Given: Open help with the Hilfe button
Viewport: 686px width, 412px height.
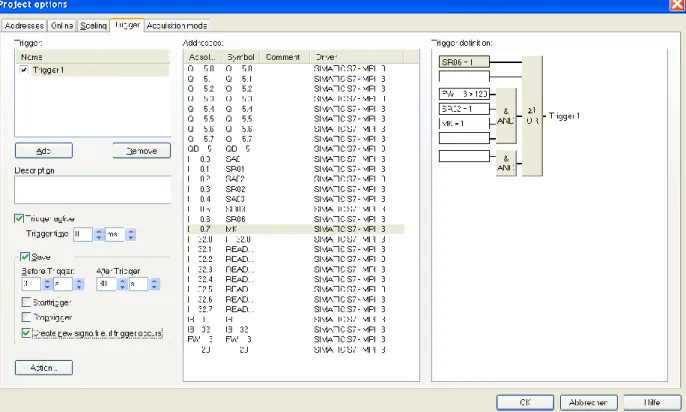Looking at the screenshot, I should click(x=652, y=402).
